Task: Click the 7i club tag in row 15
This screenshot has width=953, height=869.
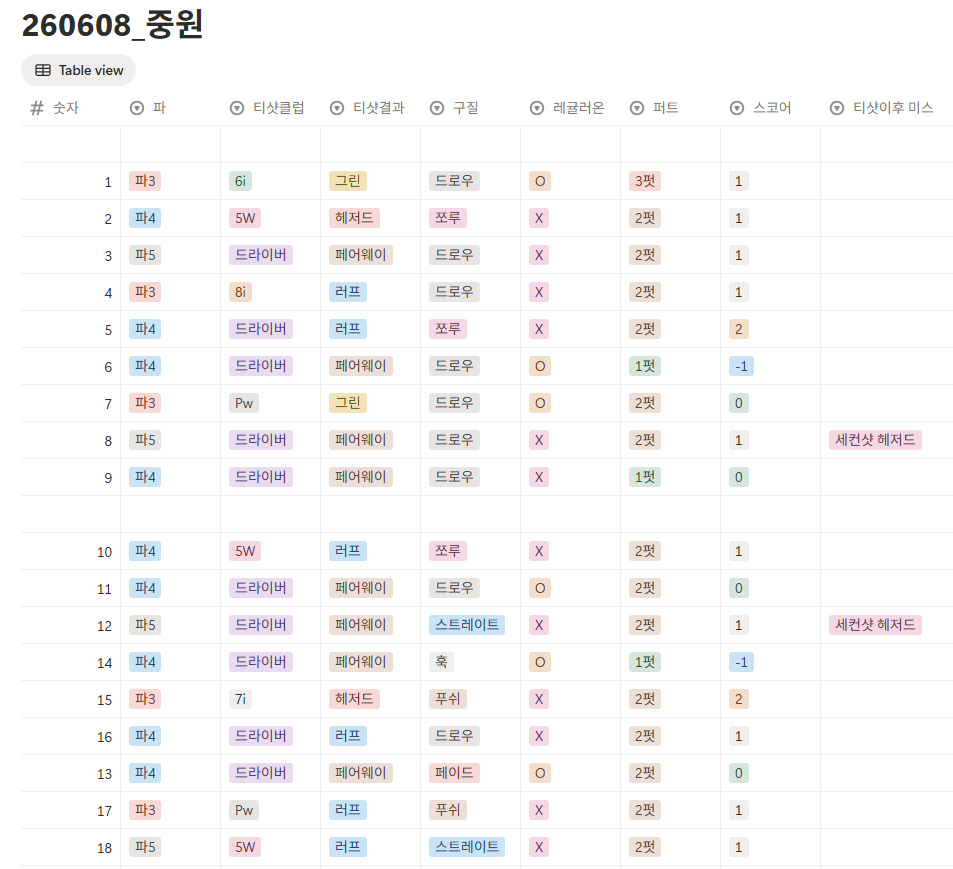Action: point(240,699)
